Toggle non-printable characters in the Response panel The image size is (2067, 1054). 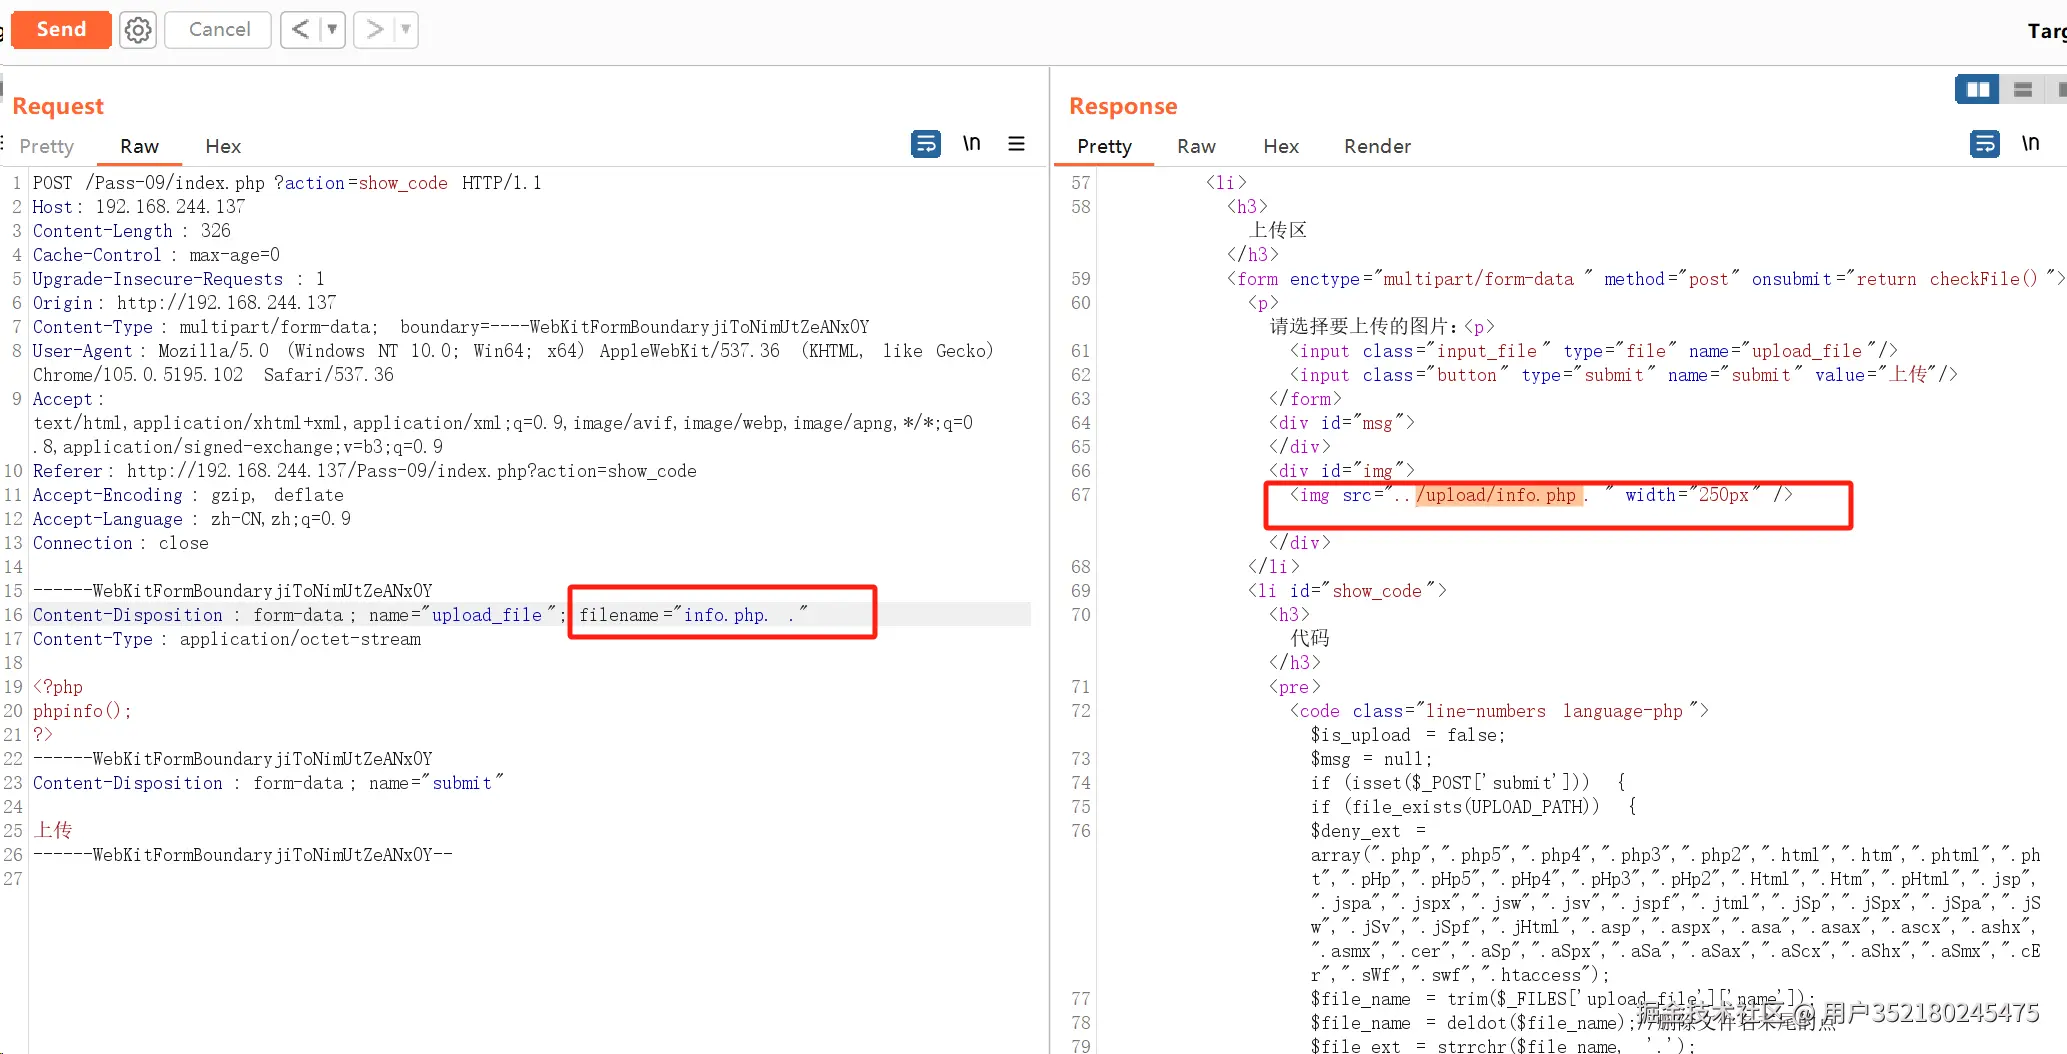(2030, 144)
